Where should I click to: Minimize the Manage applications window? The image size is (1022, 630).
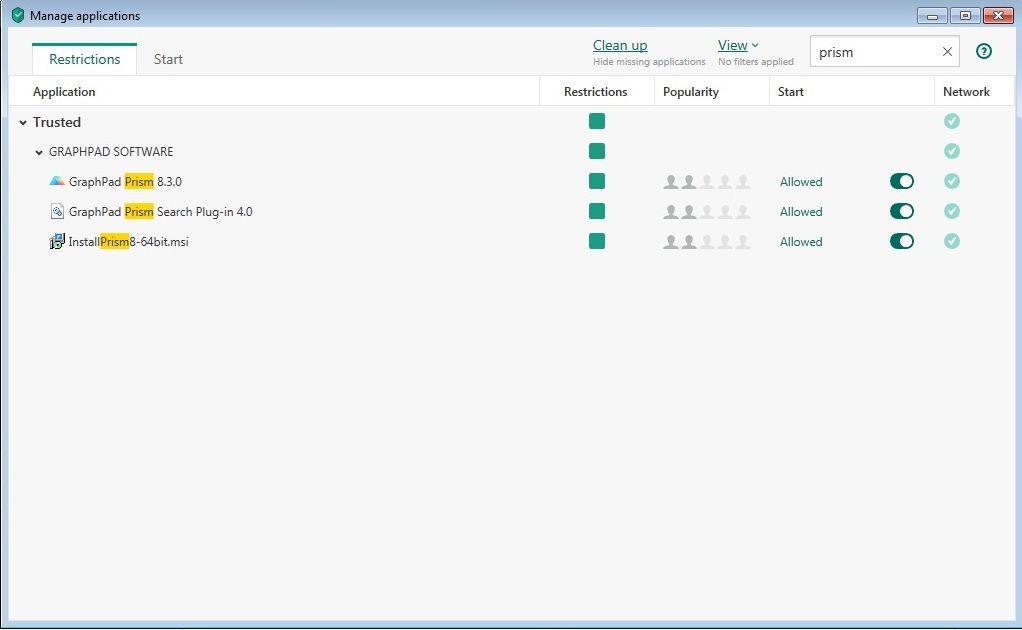932,16
